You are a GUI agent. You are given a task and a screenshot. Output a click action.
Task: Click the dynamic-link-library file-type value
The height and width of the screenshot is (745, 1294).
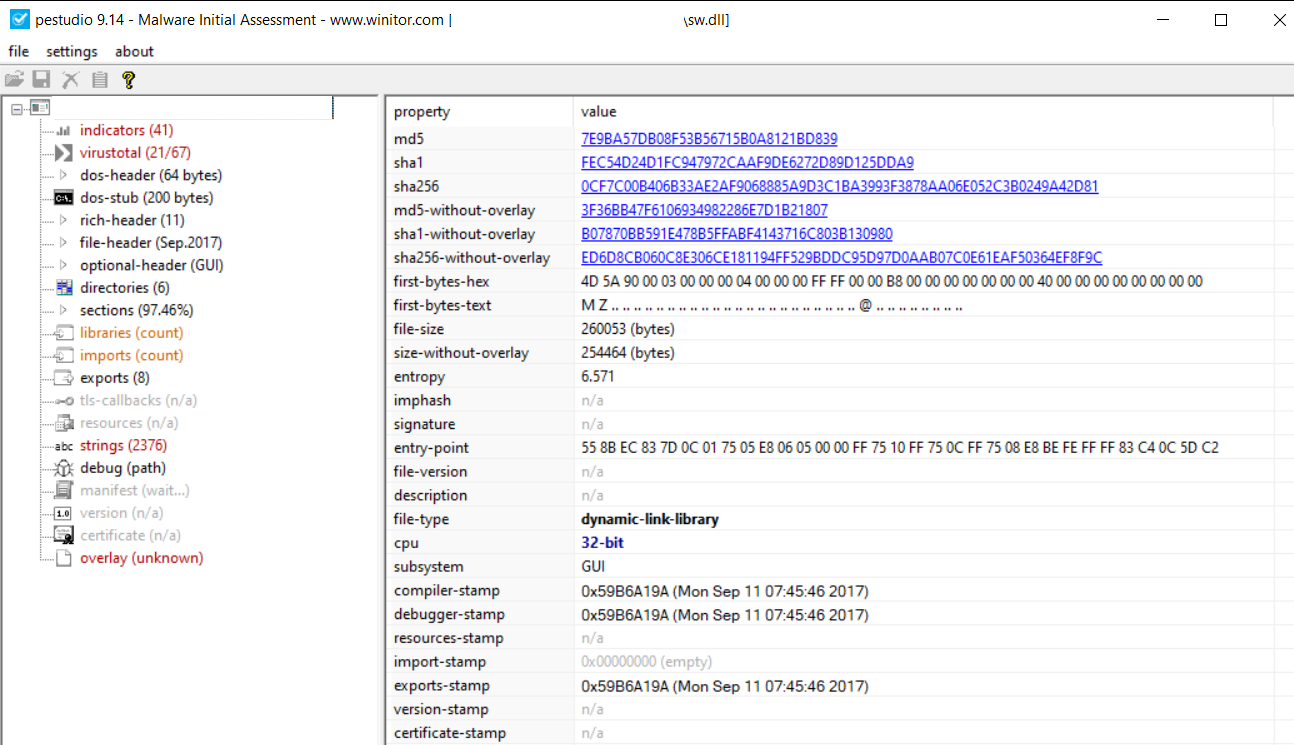coord(650,519)
